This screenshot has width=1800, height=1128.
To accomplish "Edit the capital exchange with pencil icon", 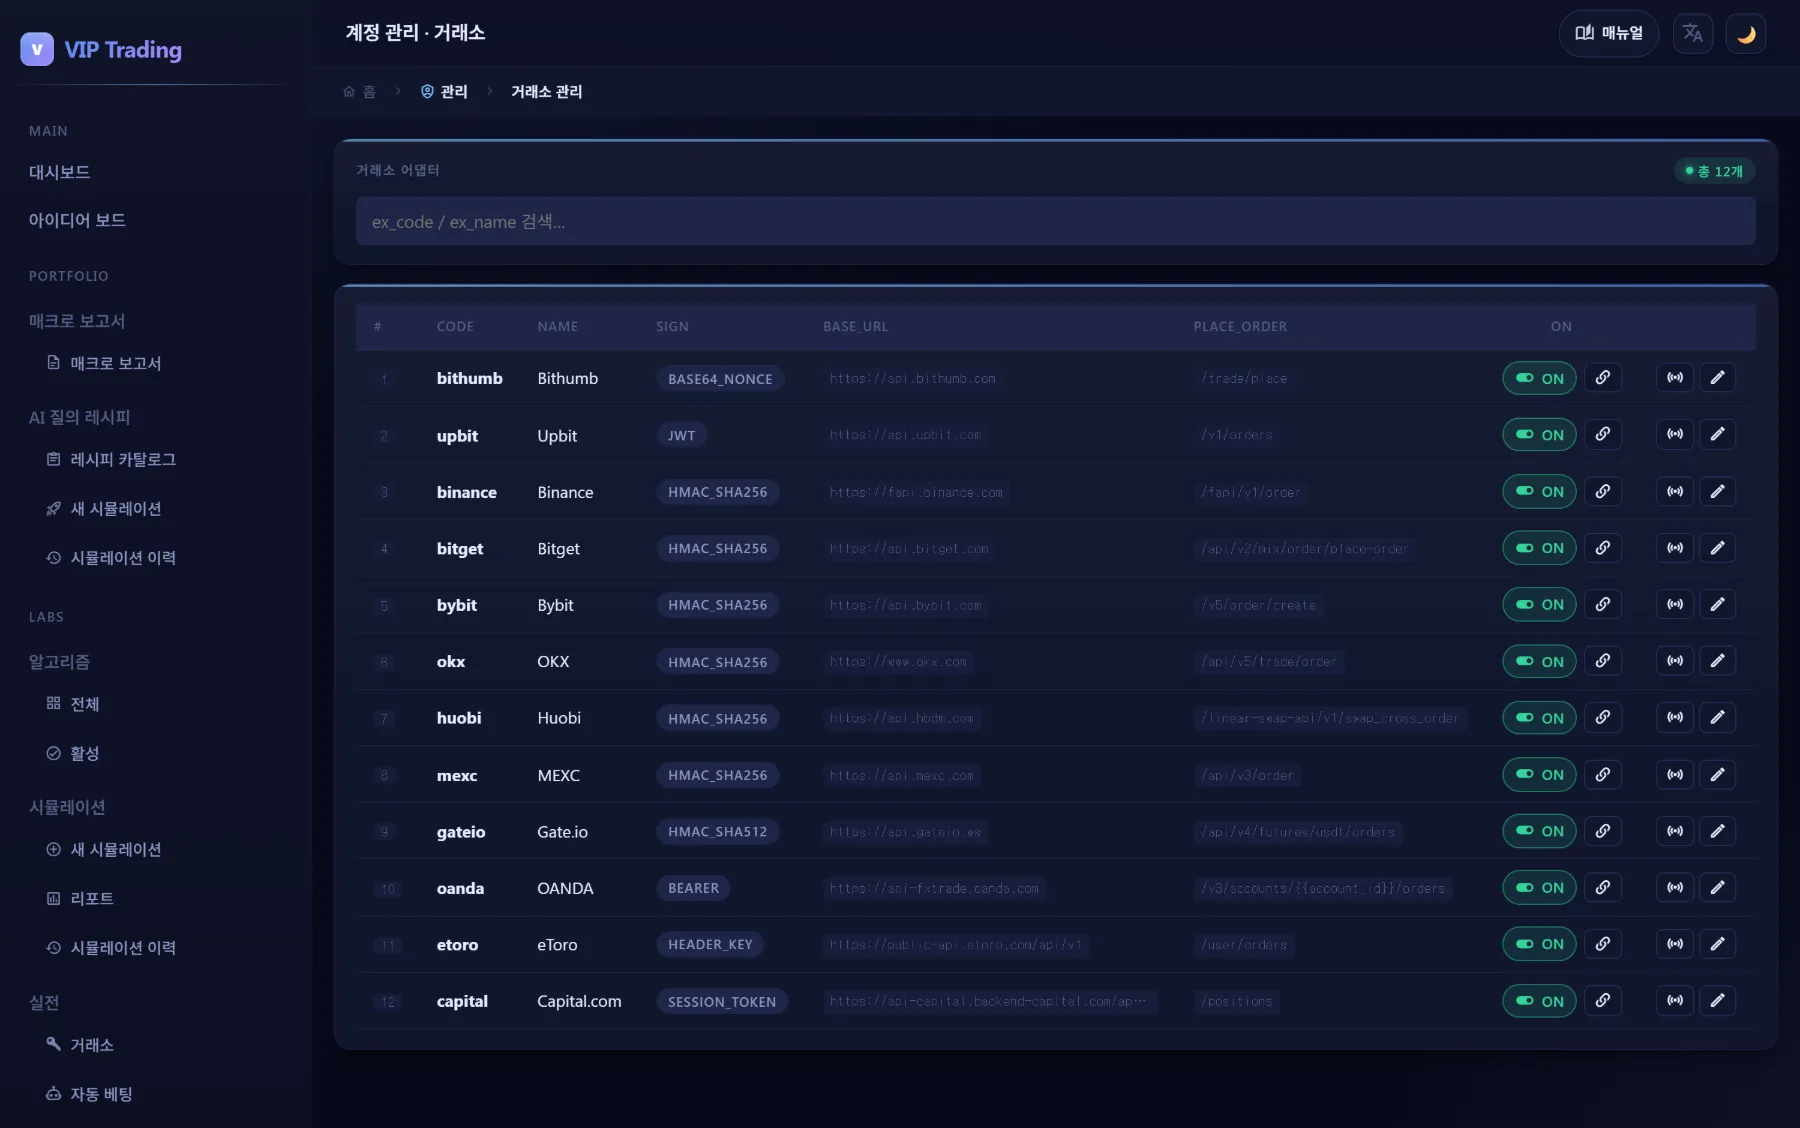I will (x=1717, y=1001).
